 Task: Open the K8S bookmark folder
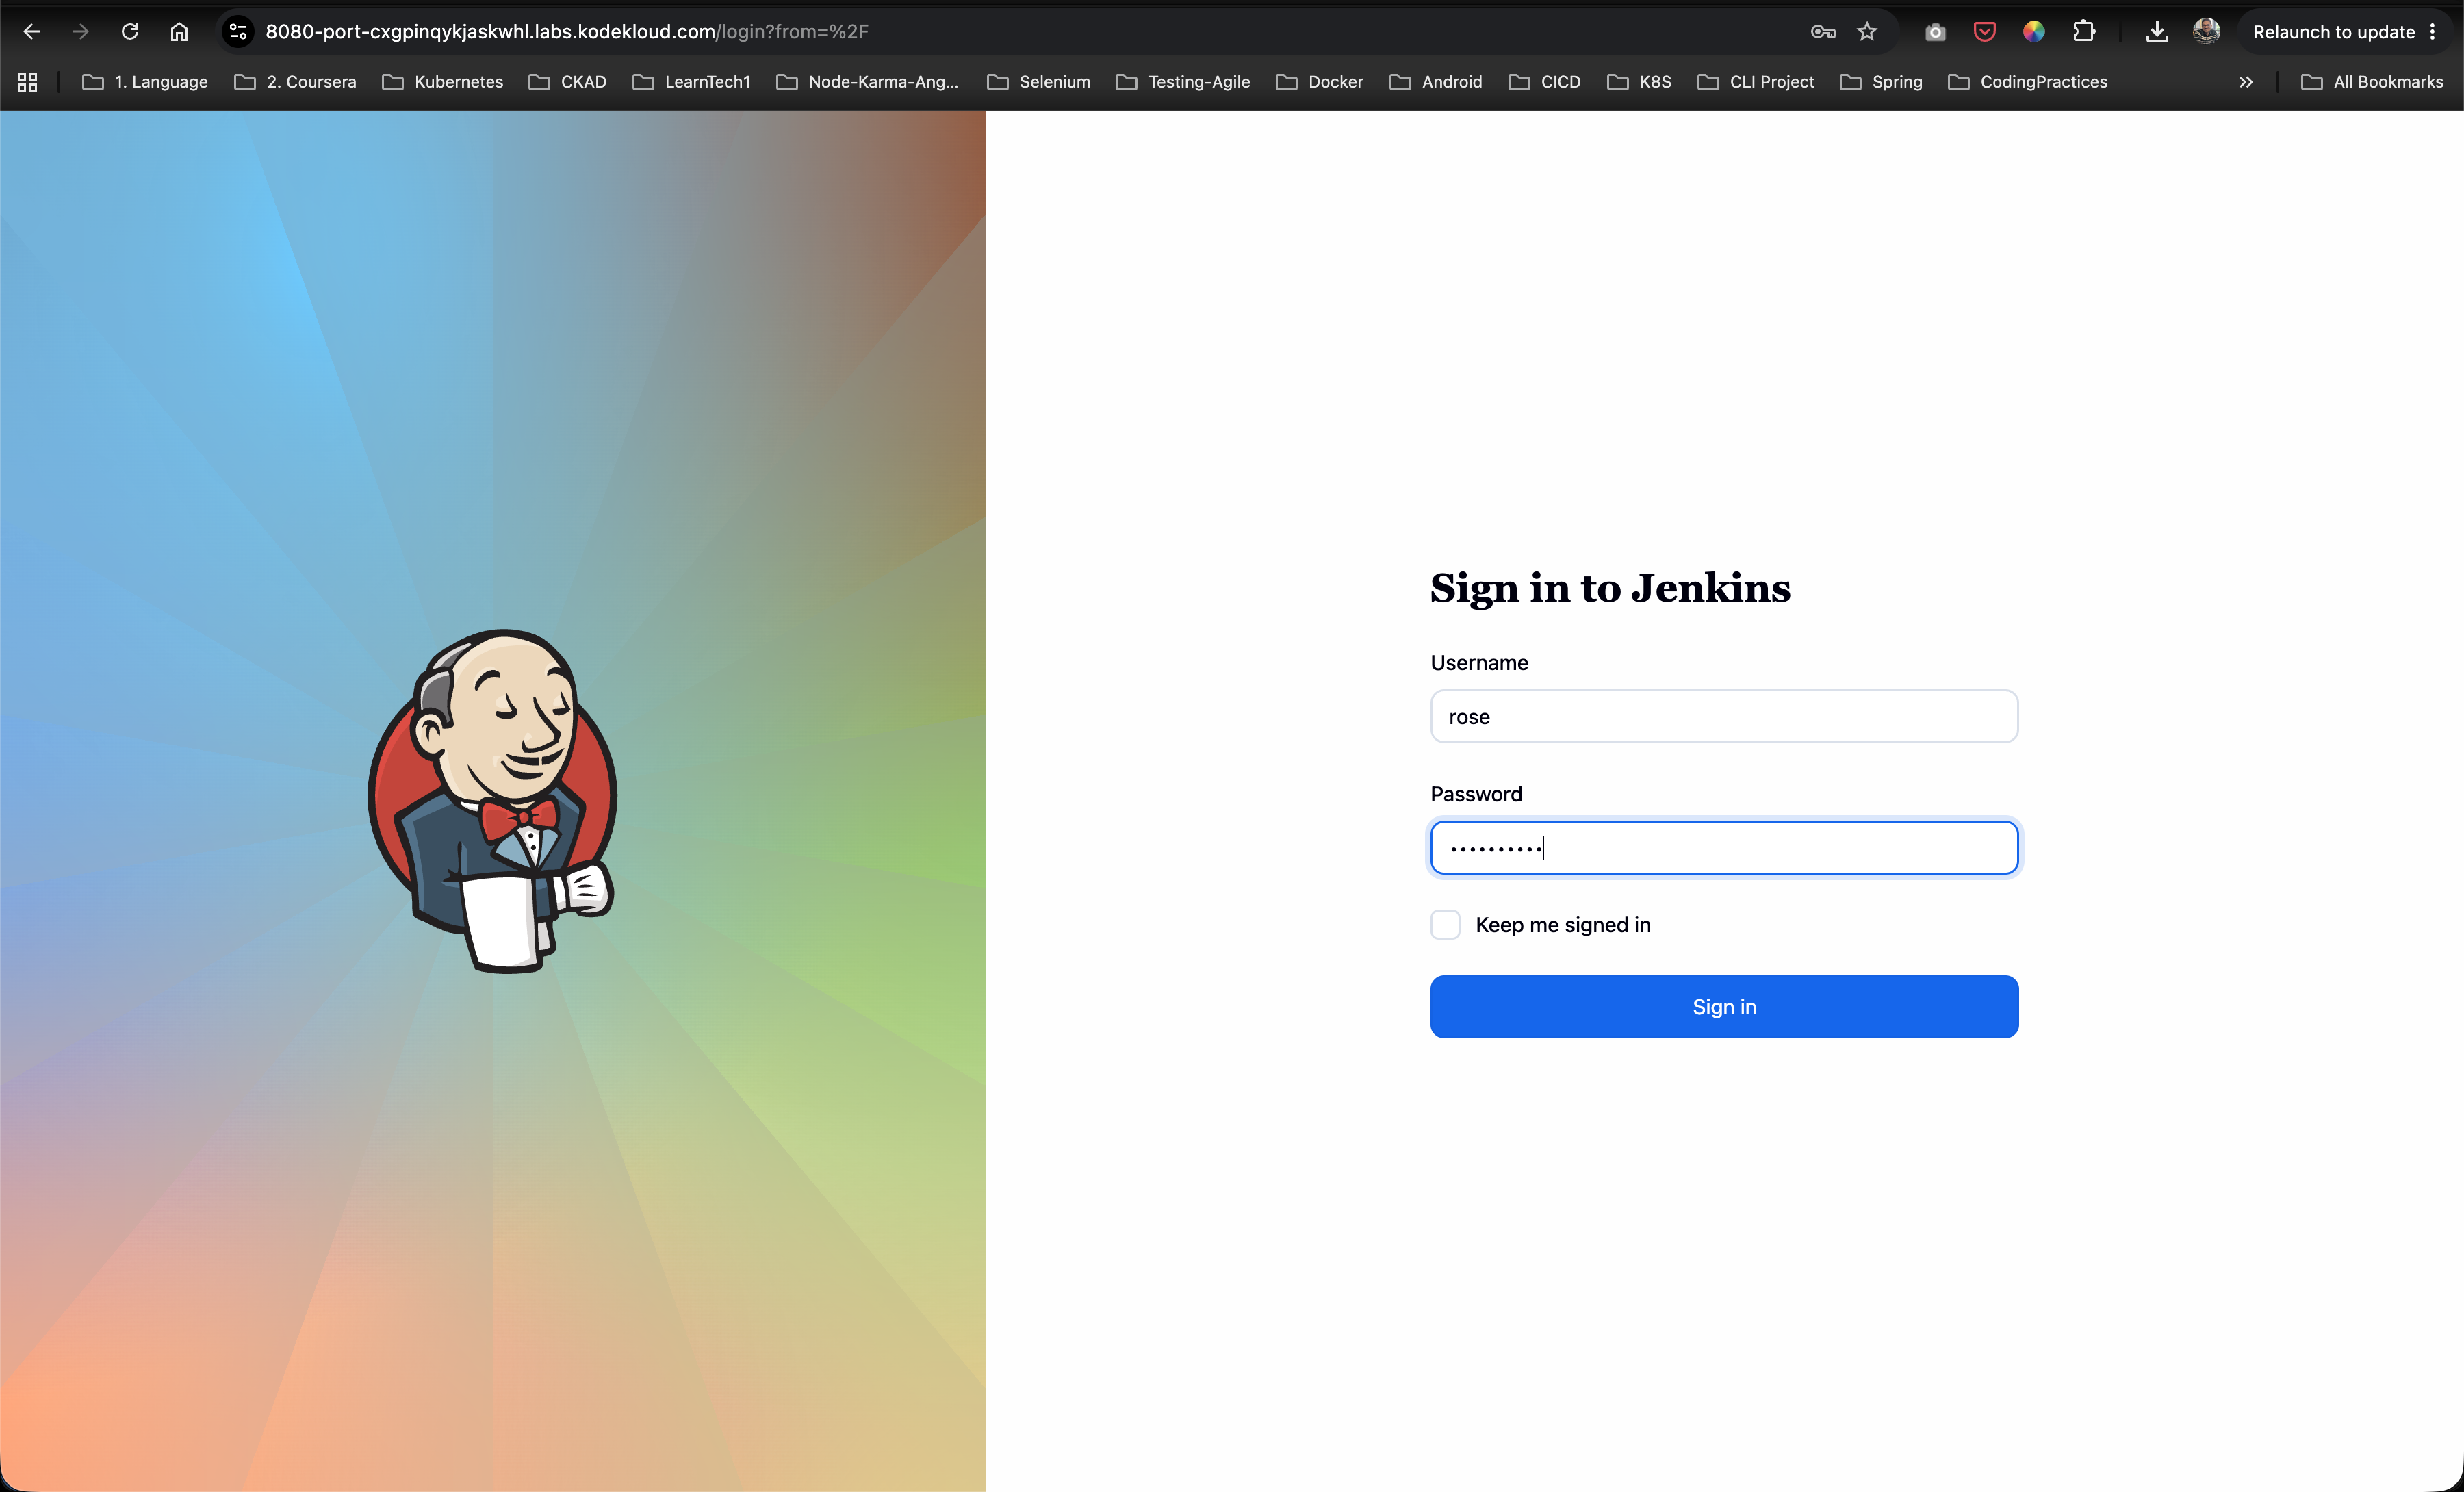[1639, 82]
